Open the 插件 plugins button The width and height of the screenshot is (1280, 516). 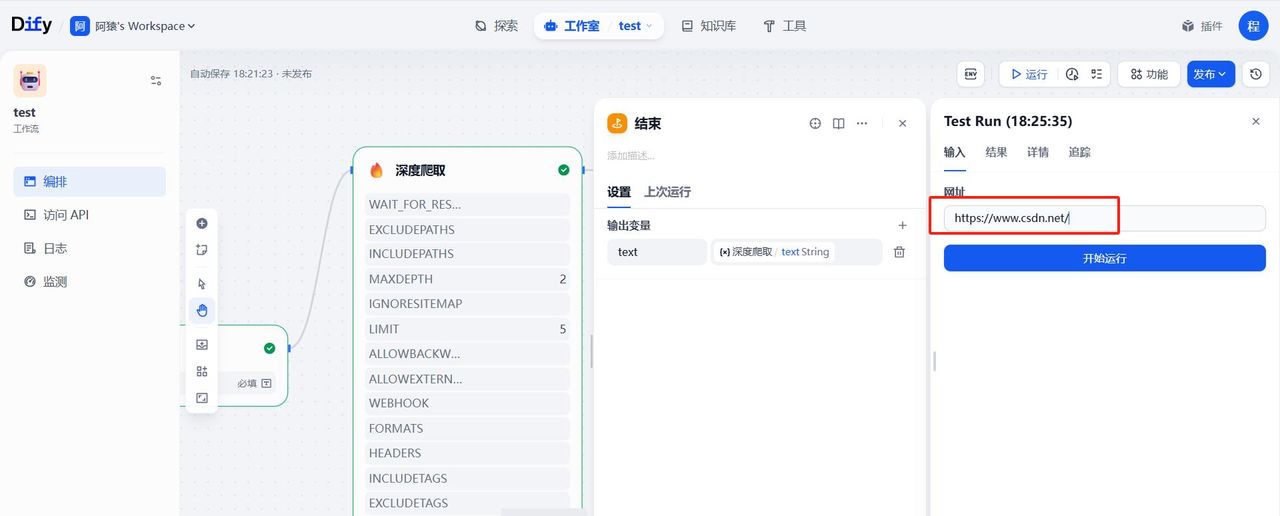tap(1202, 26)
